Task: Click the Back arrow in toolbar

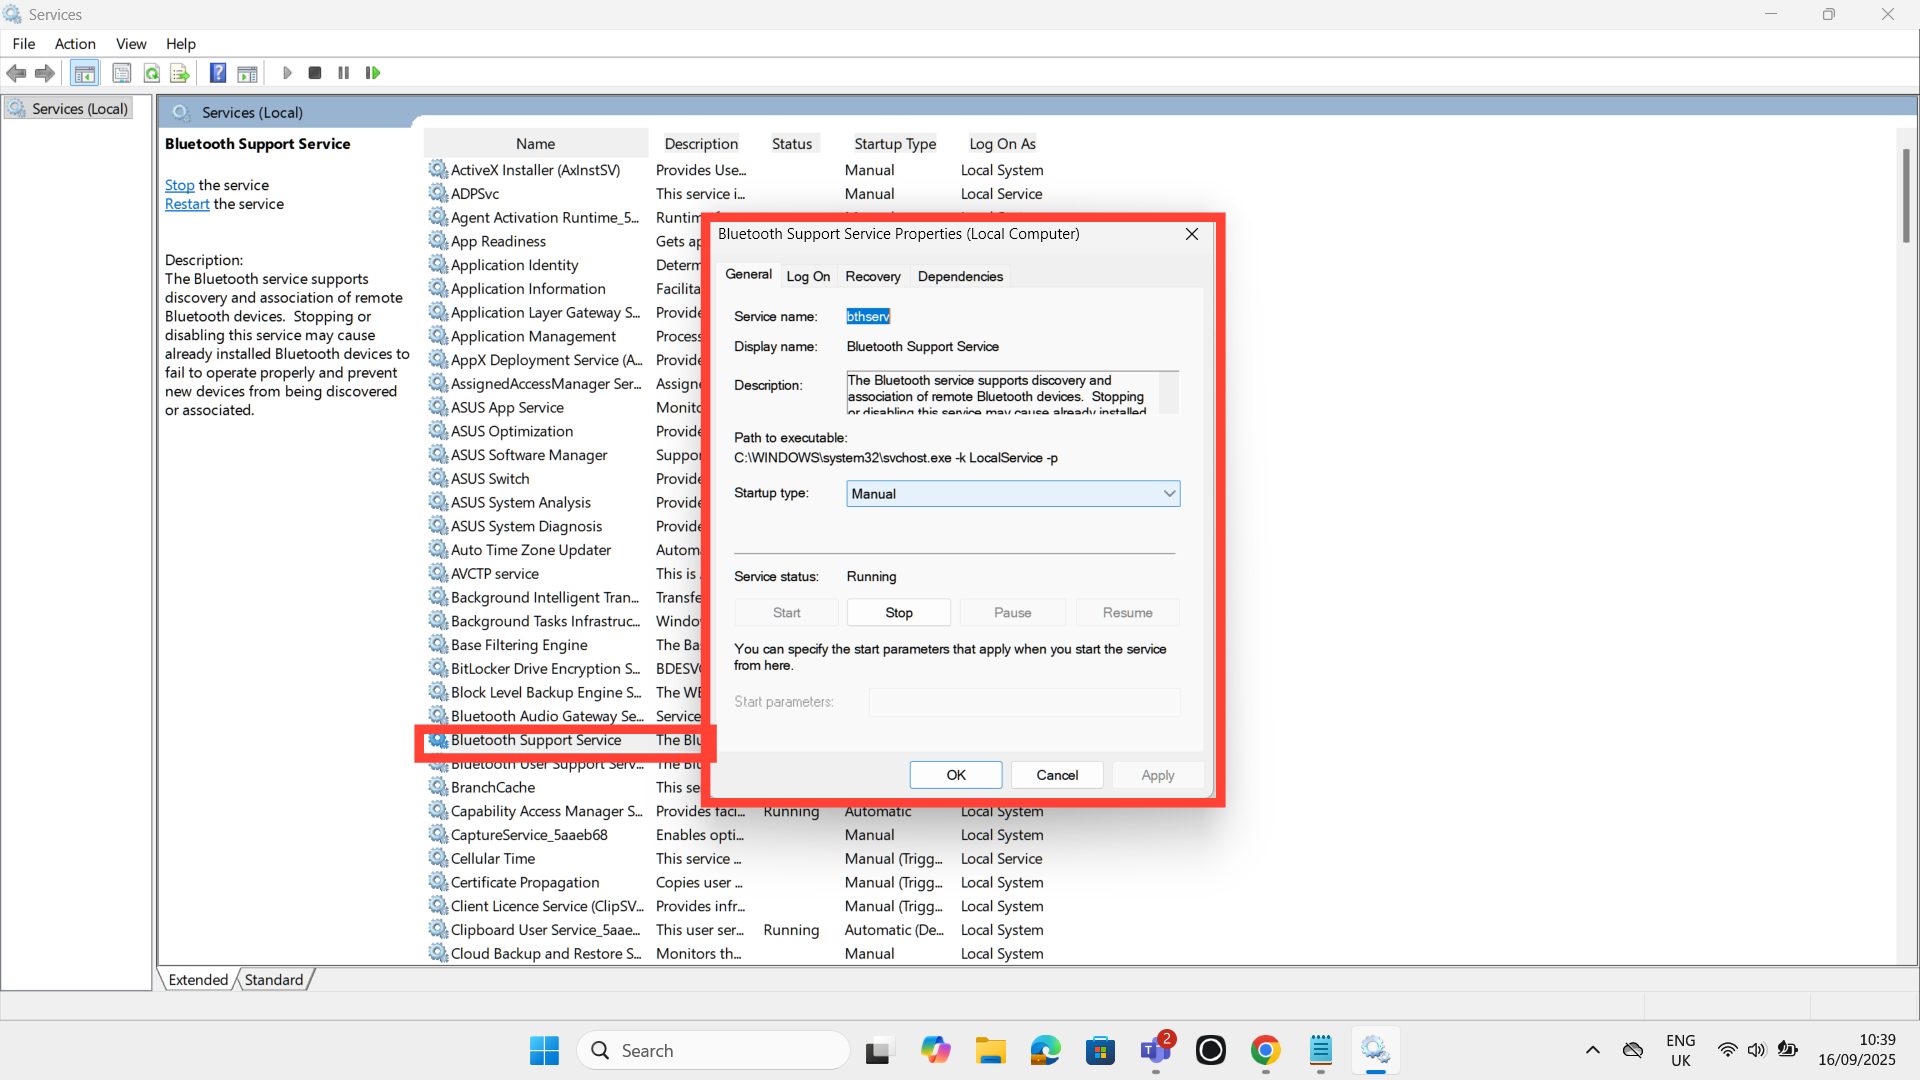Action: pyautogui.click(x=16, y=73)
